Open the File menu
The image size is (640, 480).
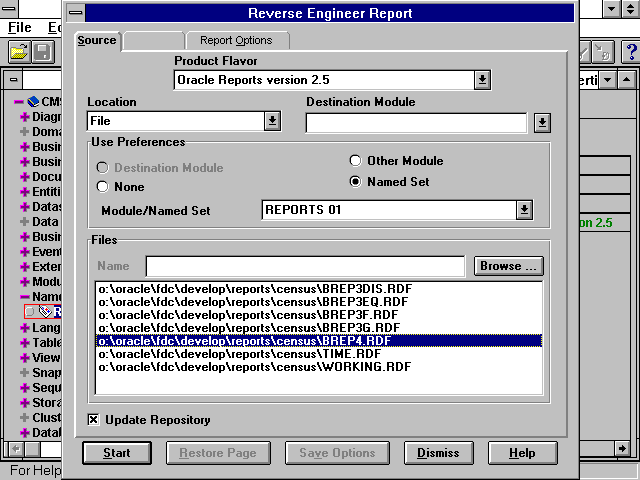[x=19, y=27]
